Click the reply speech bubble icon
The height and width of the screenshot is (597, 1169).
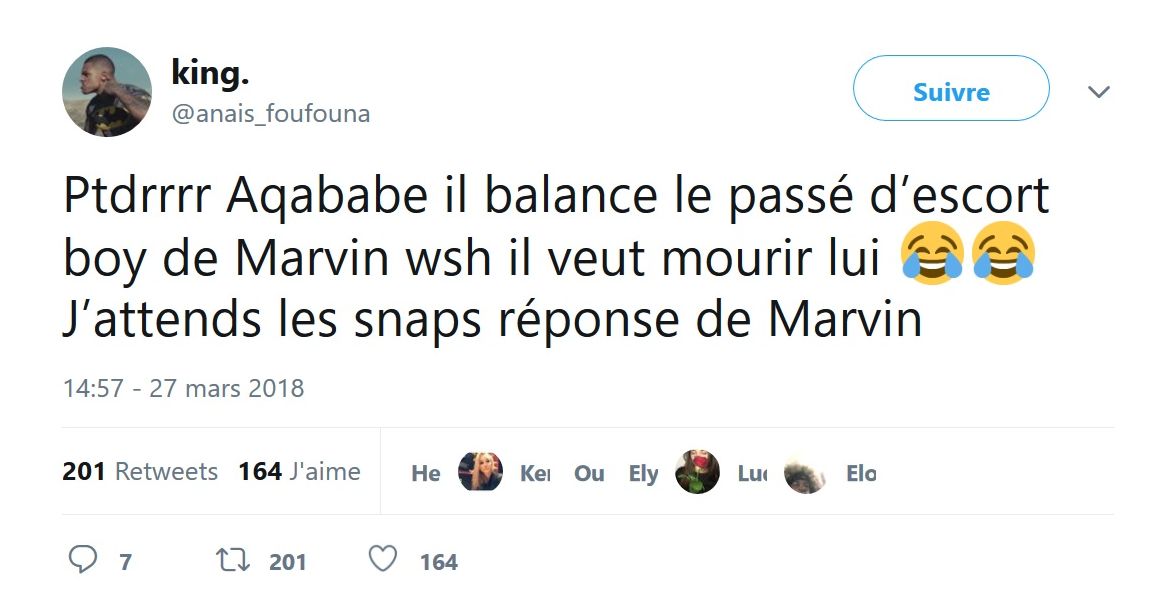point(82,560)
